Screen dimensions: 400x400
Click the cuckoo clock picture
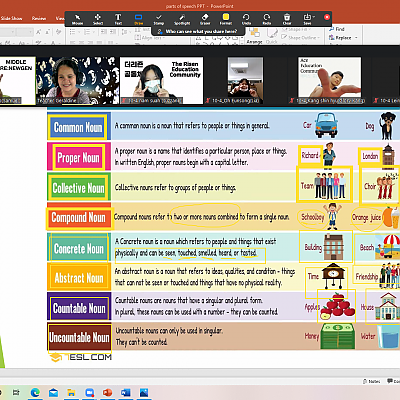click(x=333, y=276)
